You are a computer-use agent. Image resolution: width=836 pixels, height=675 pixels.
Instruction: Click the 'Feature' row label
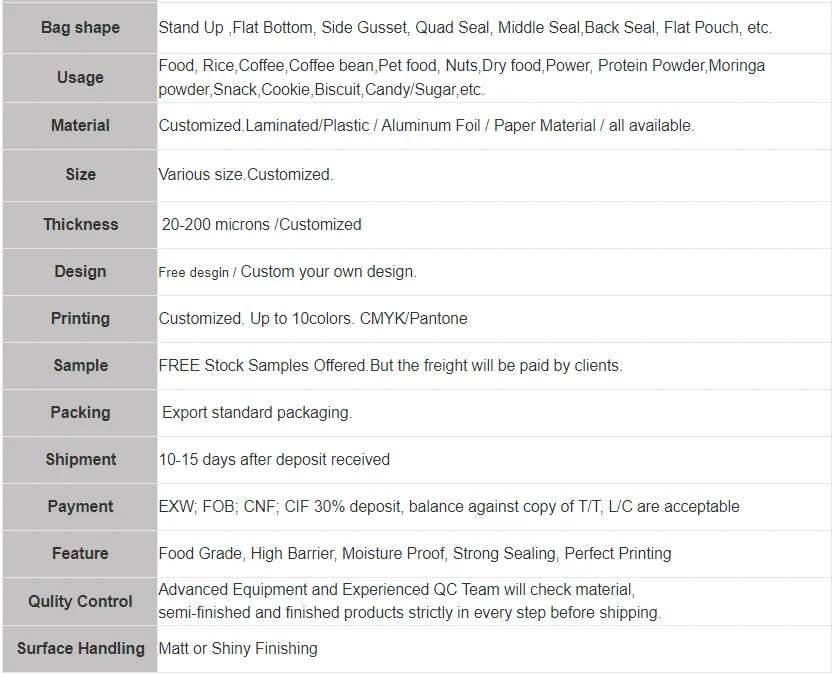pyautogui.click(x=80, y=553)
